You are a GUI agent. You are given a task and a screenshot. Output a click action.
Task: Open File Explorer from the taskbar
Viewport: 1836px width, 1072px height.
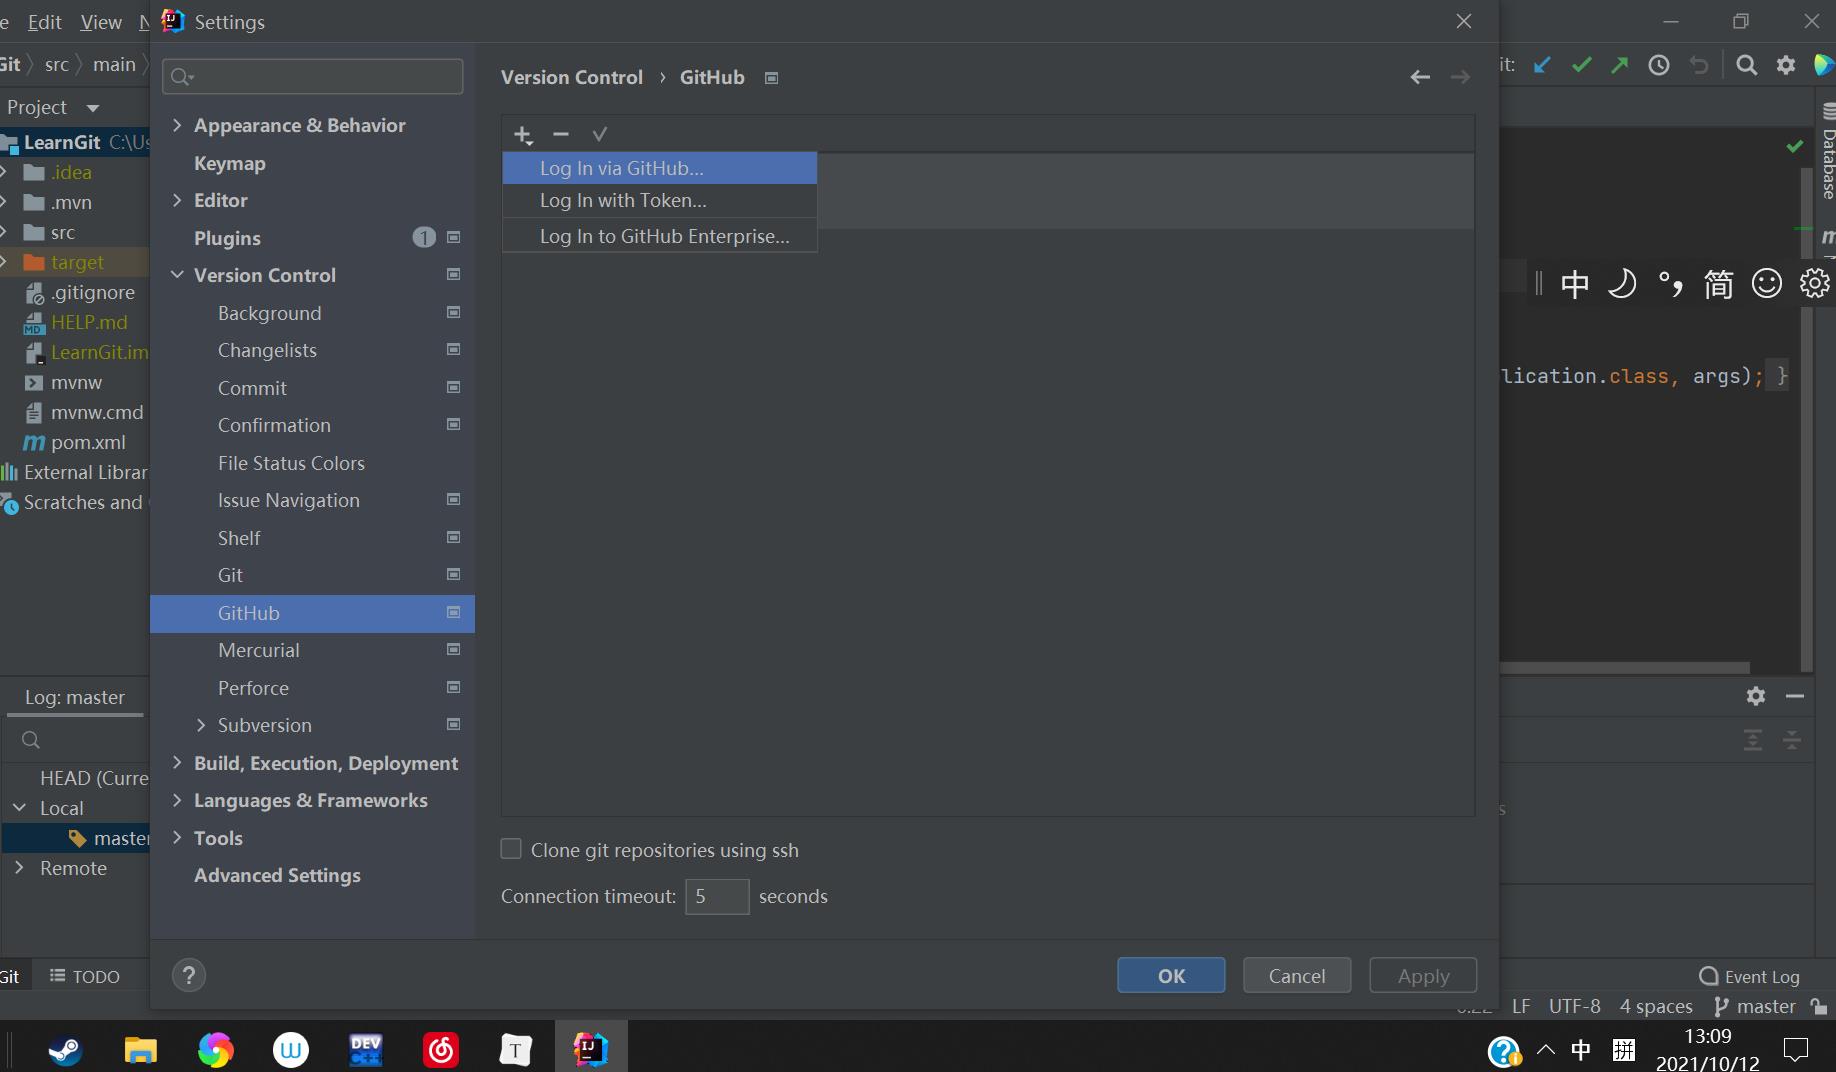tap(141, 1049)
